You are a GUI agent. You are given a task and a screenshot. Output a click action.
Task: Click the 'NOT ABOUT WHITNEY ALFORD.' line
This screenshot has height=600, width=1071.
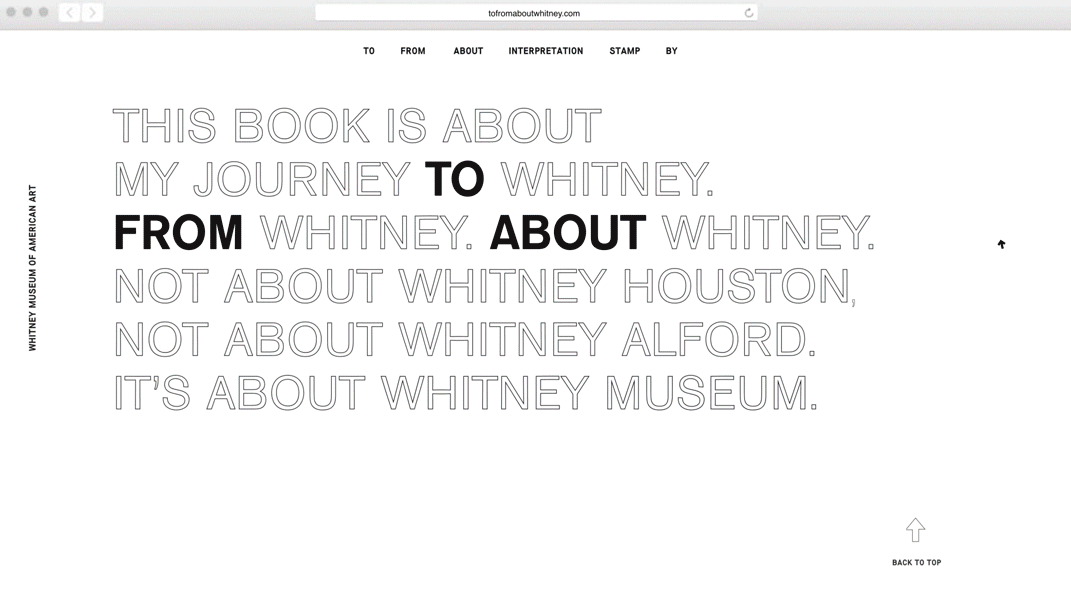coord(464,339)
